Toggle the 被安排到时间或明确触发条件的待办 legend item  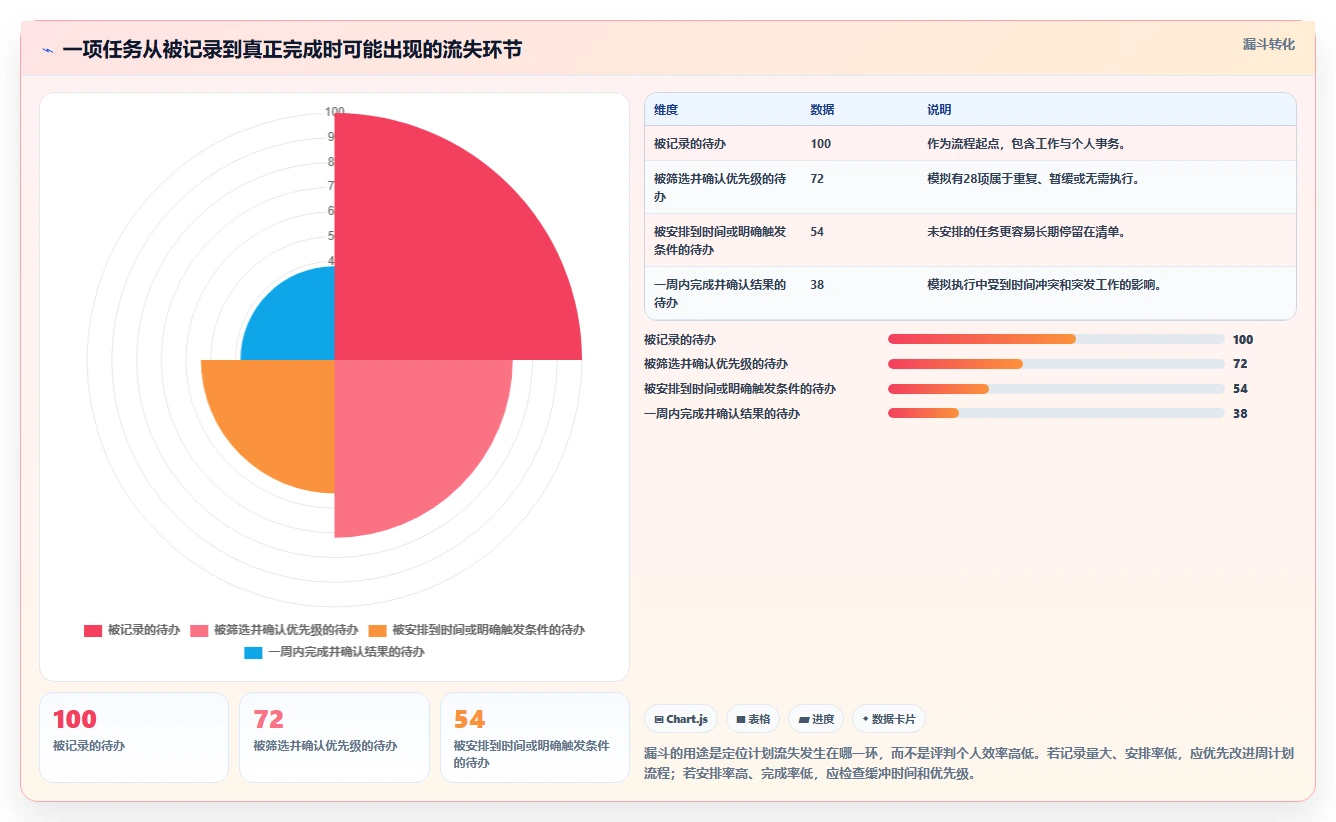point(476,630)
